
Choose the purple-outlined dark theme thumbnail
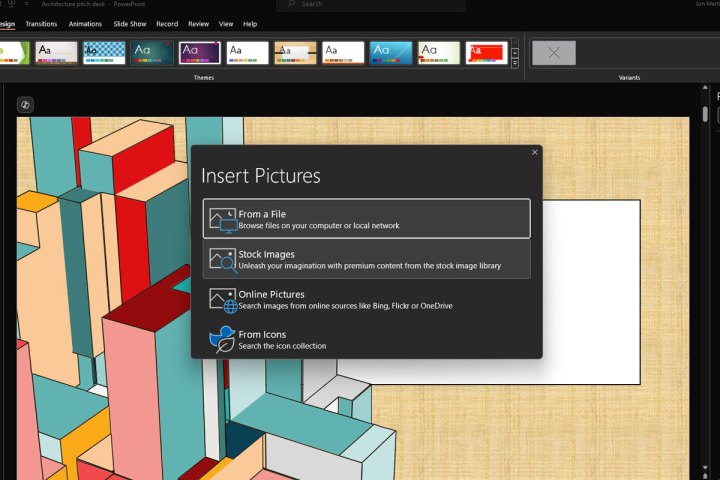click(200, 52)
